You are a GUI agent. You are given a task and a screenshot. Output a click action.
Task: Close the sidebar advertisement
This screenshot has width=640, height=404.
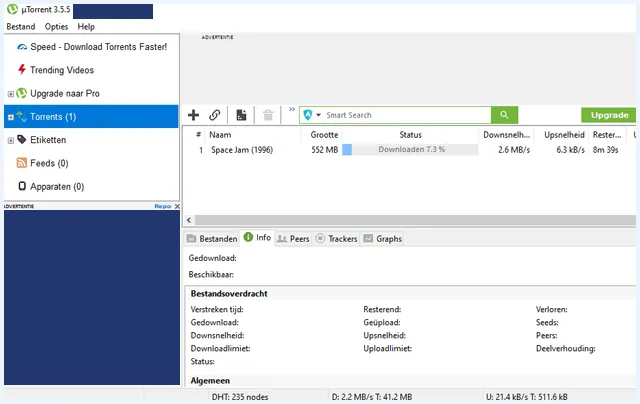tap(177, 206)
